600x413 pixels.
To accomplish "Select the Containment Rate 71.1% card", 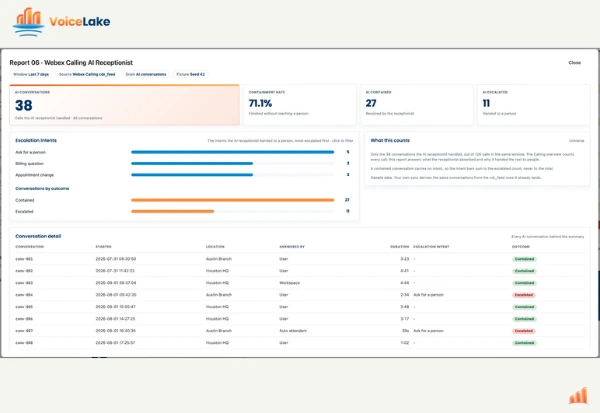I will click(x=300, y=105).
